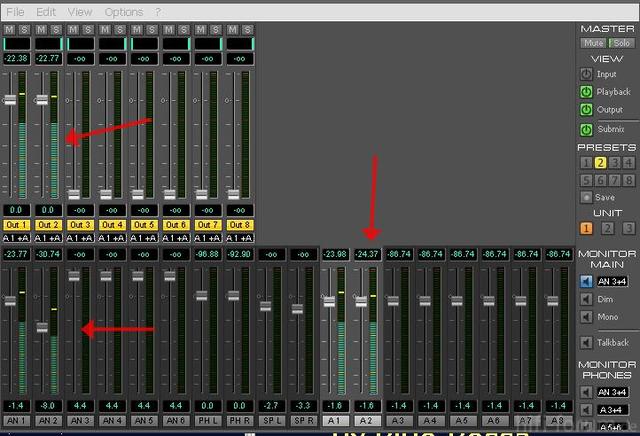
Task: Toggle the Output view power icon
Action: (x=586, y=110)
